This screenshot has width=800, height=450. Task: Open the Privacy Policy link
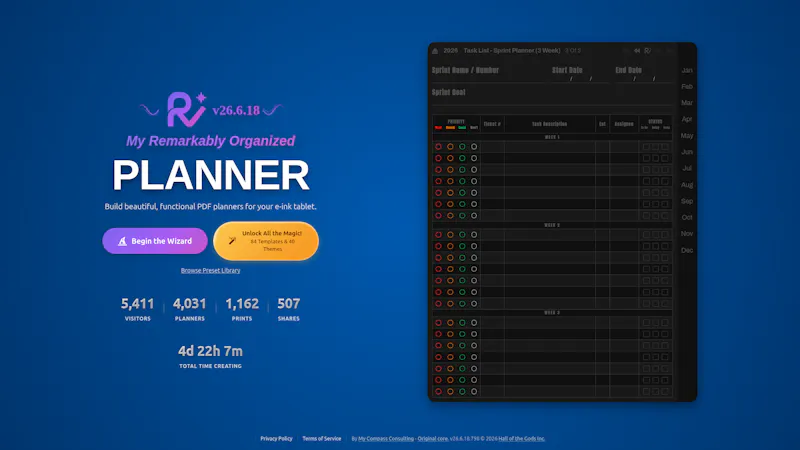[276, 438]
